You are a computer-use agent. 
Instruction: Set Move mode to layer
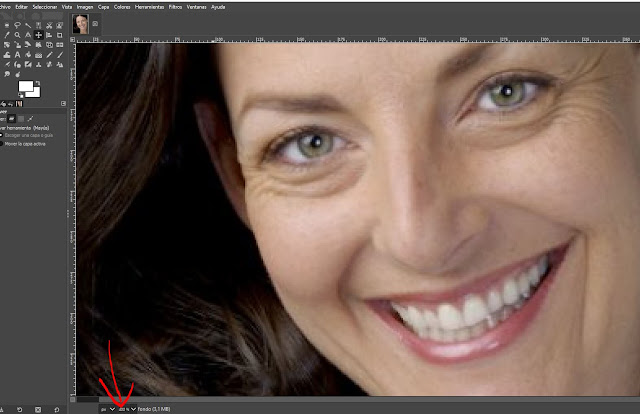[x=11, y=119]
